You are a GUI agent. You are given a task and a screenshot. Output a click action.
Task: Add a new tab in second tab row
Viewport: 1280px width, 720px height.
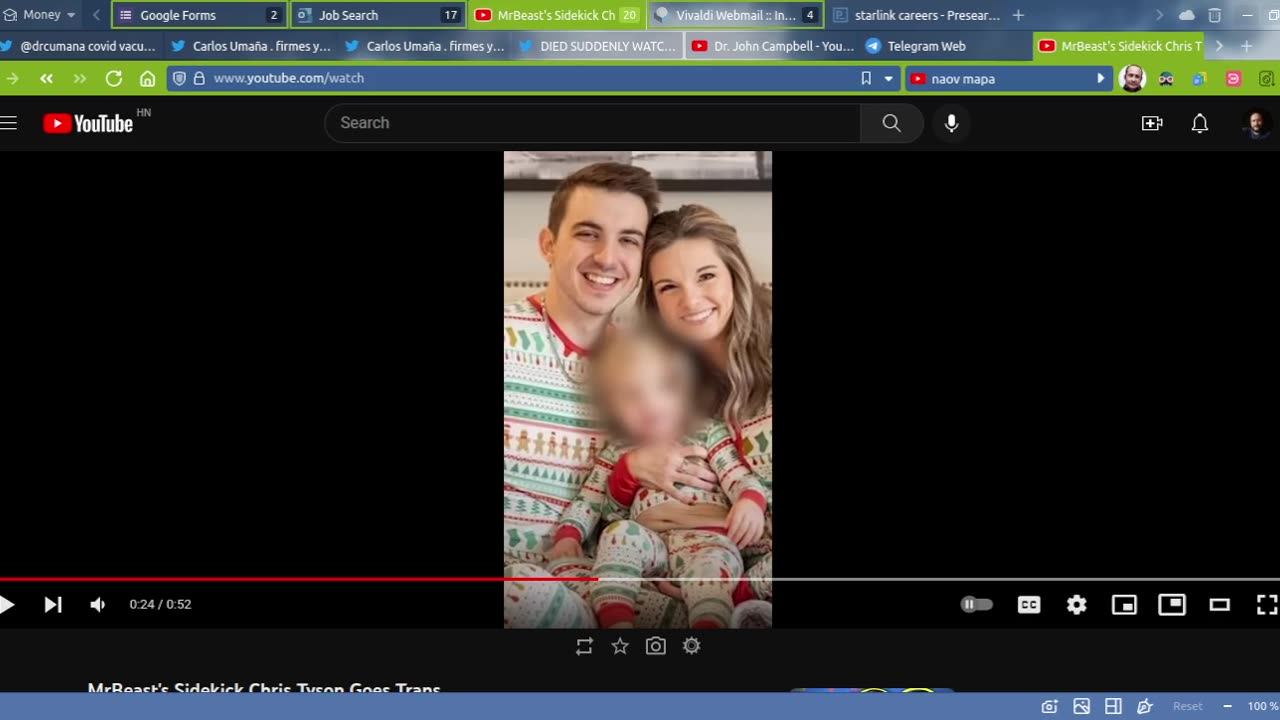point(1246,46)
